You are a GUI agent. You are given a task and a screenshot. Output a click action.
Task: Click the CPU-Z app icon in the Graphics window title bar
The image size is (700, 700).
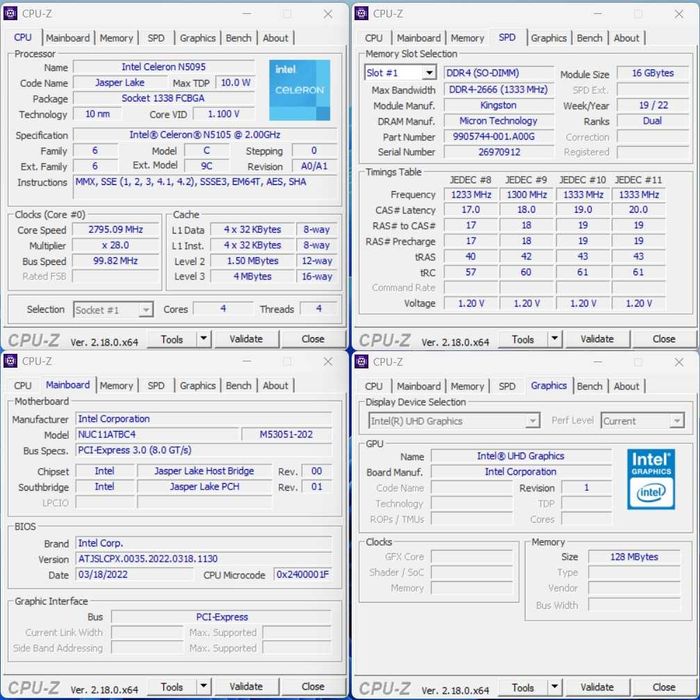[x=361, y=361]
